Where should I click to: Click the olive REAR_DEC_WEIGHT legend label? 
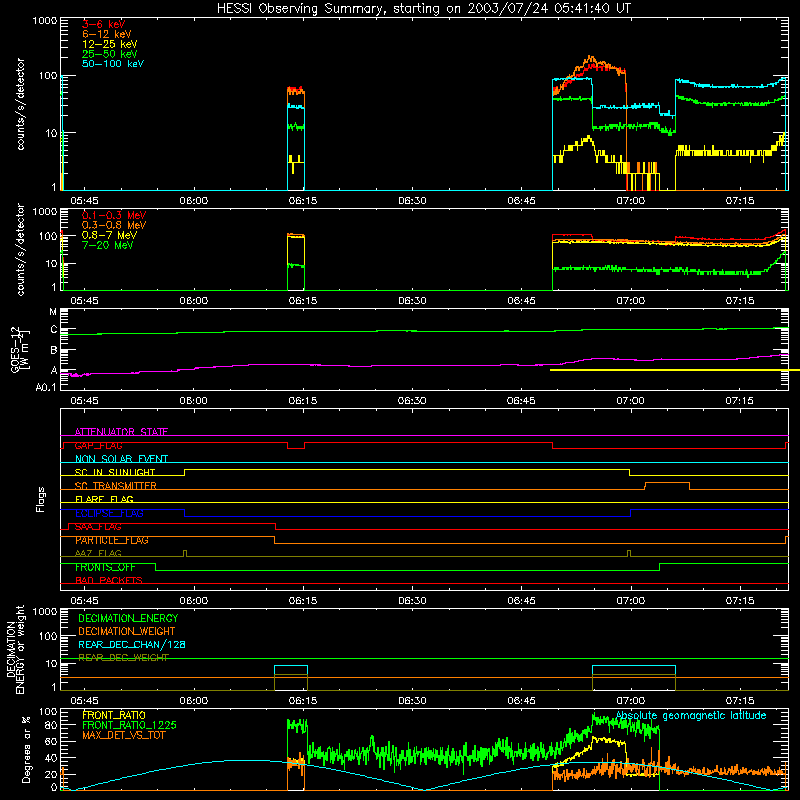tap(123, 658)
